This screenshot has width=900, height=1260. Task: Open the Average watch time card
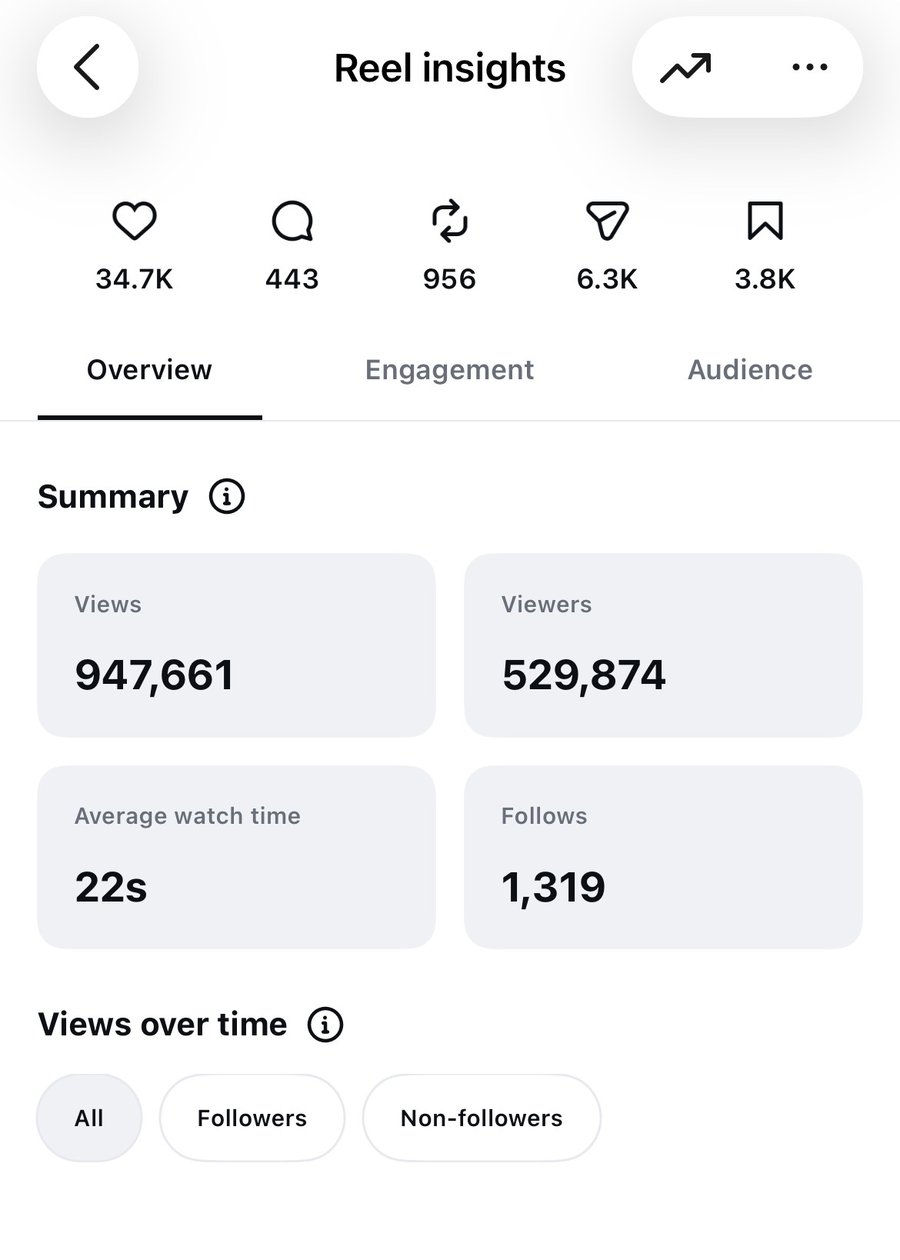[236, 857]
